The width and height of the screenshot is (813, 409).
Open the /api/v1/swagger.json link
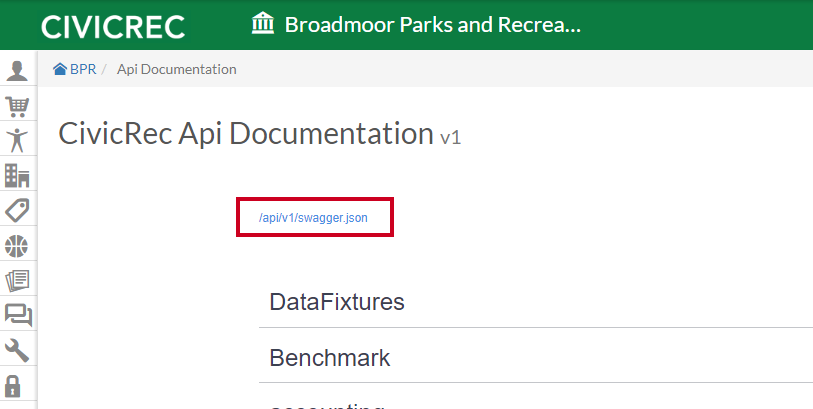click(x=313, y=218)
